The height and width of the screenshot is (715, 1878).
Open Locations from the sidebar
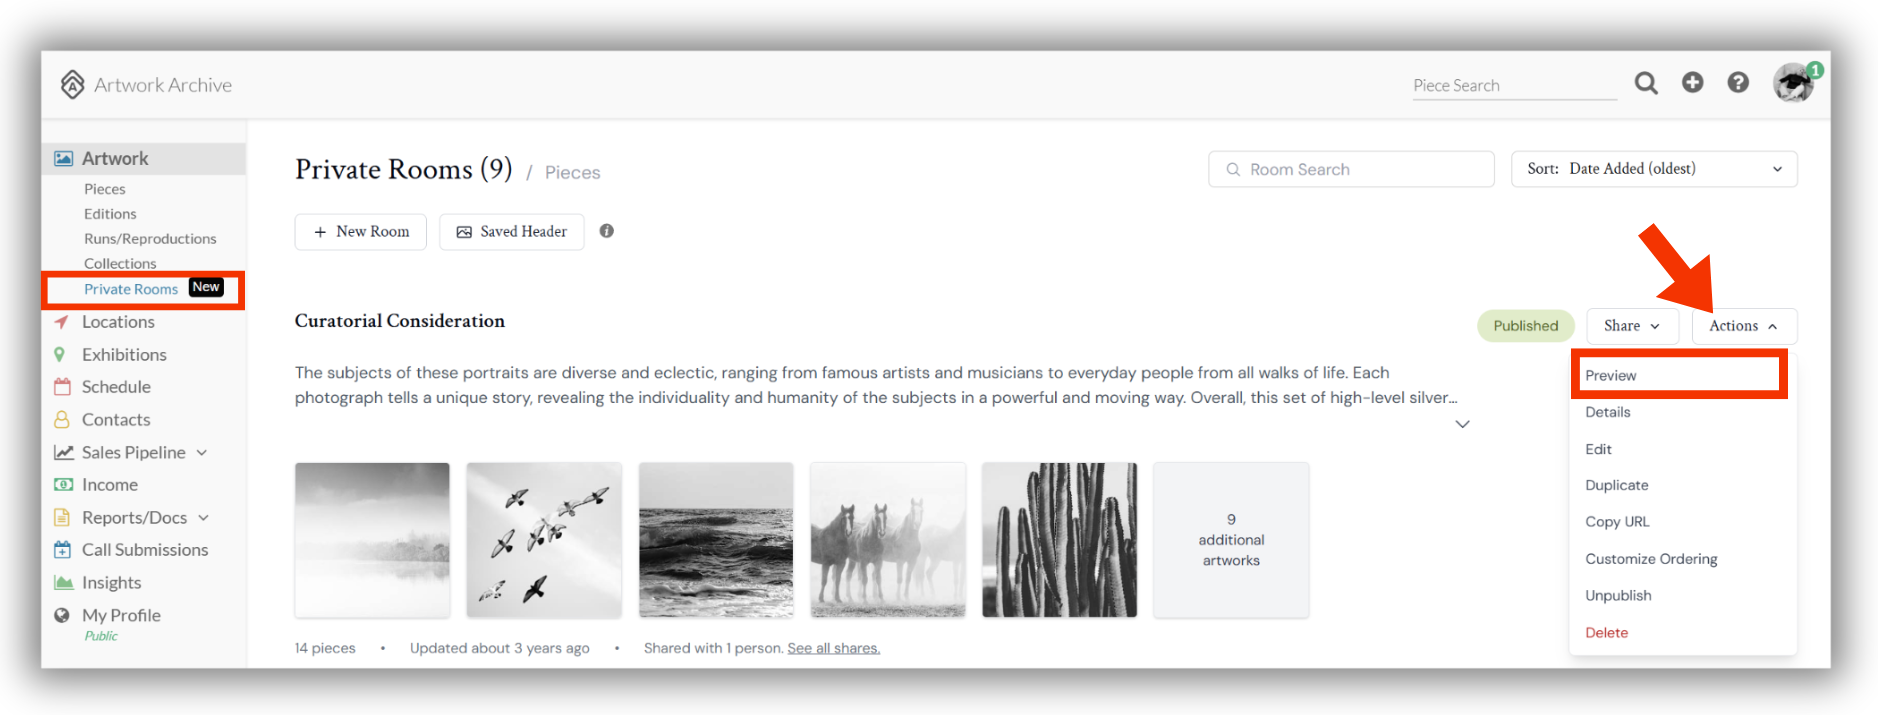(118, 322)
